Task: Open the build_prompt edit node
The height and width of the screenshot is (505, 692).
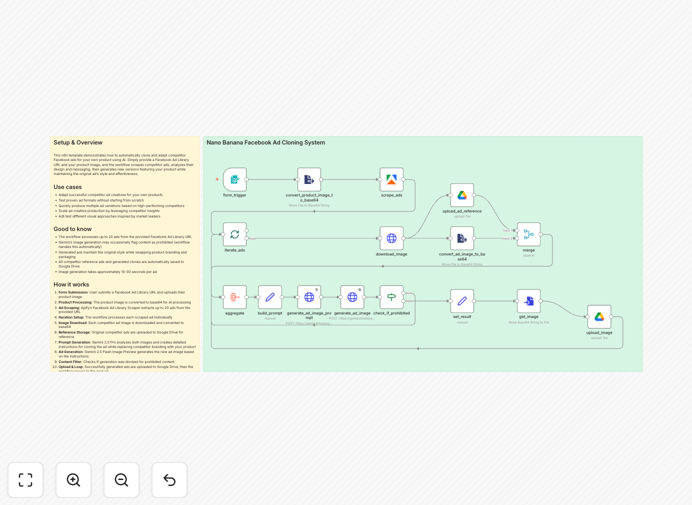Action: (x=270, y=297)
